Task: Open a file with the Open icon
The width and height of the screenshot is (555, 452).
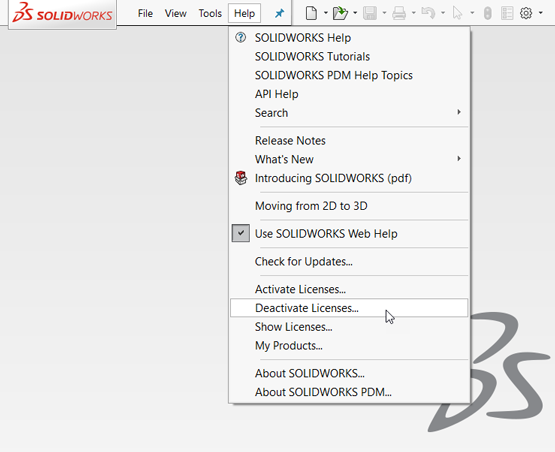Action: pos(340,13)
